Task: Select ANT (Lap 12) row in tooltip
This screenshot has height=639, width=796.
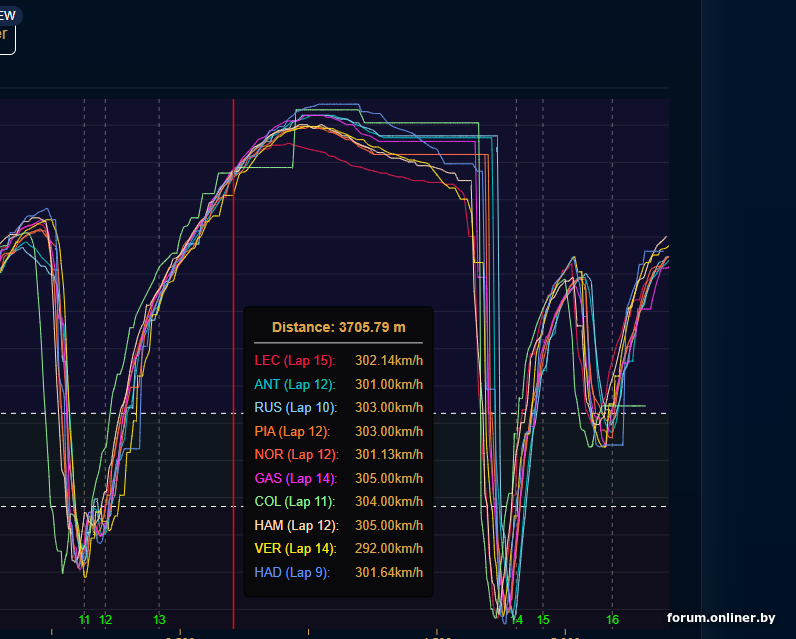Action: tap(338, 384)
